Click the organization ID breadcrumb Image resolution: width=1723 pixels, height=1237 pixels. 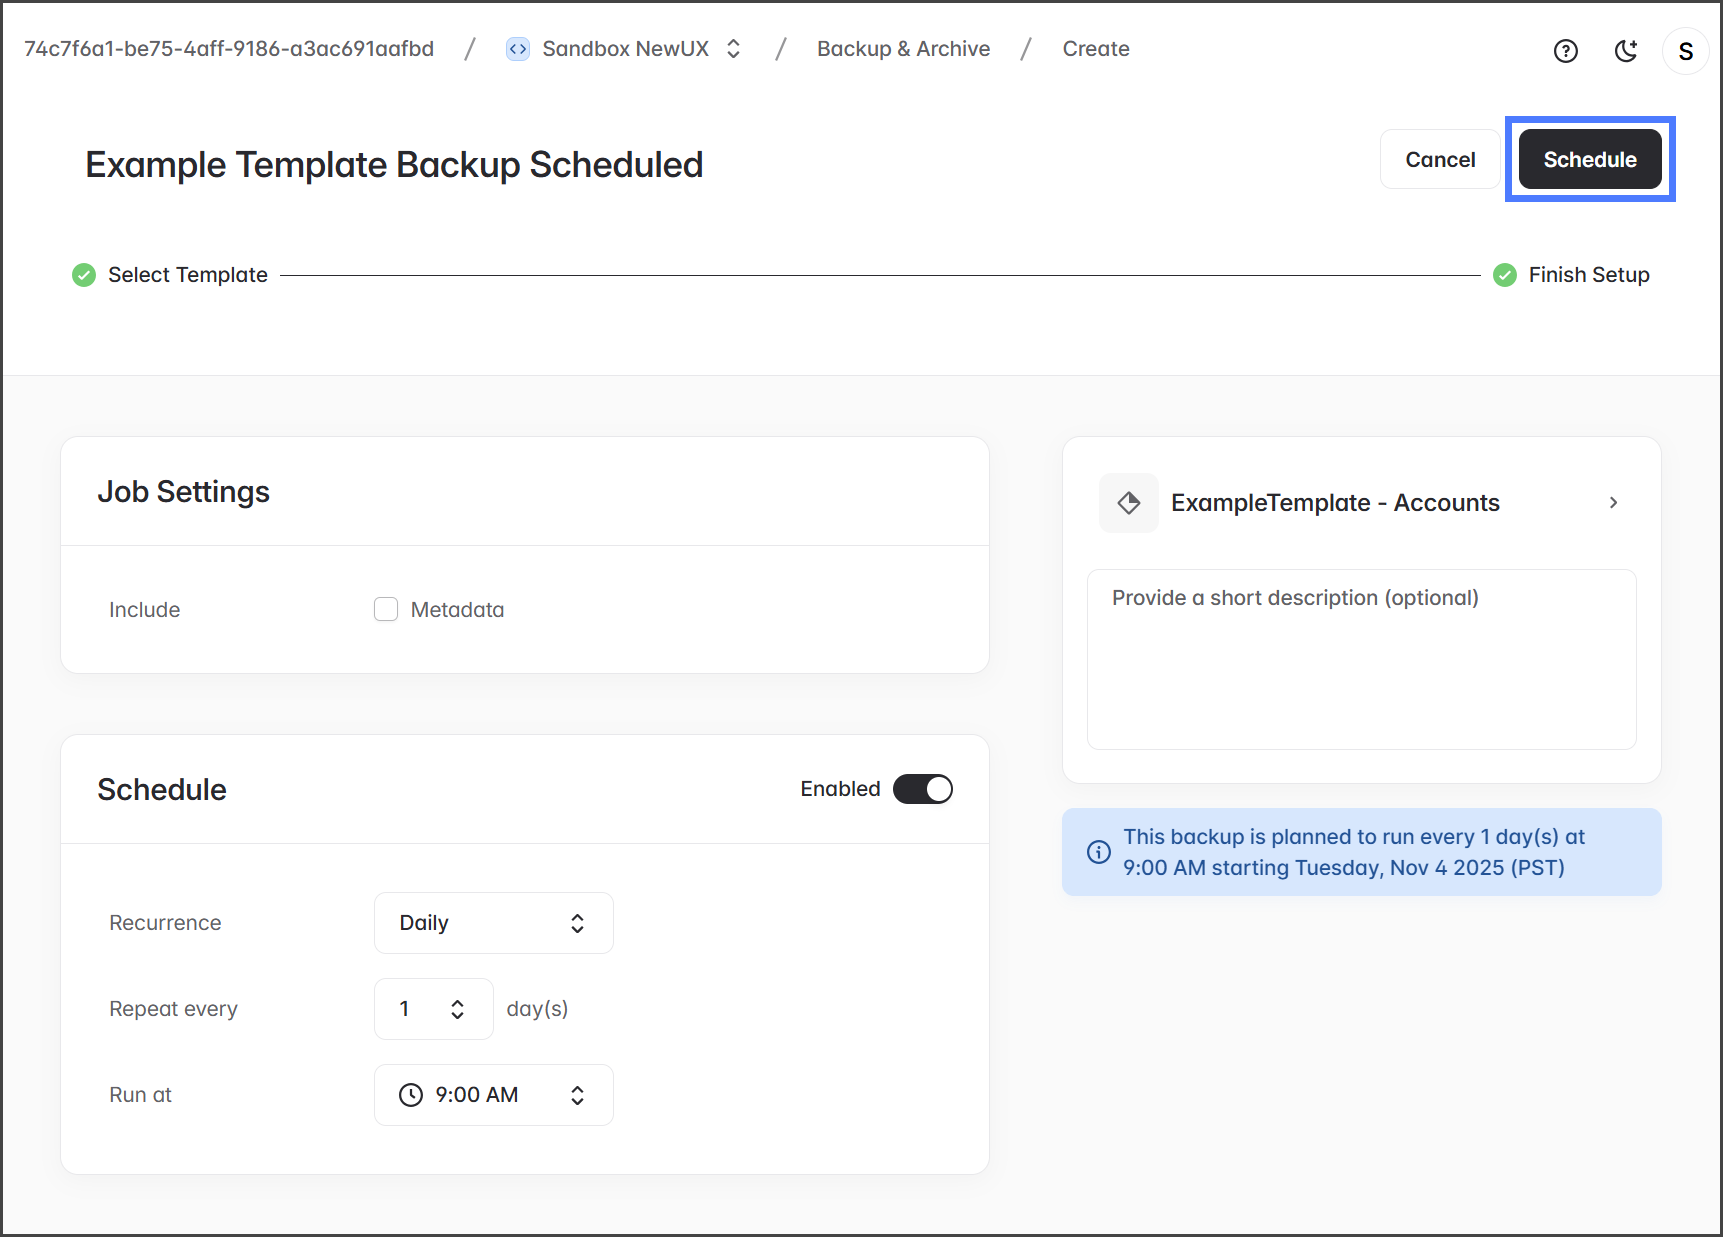[229, 49]
